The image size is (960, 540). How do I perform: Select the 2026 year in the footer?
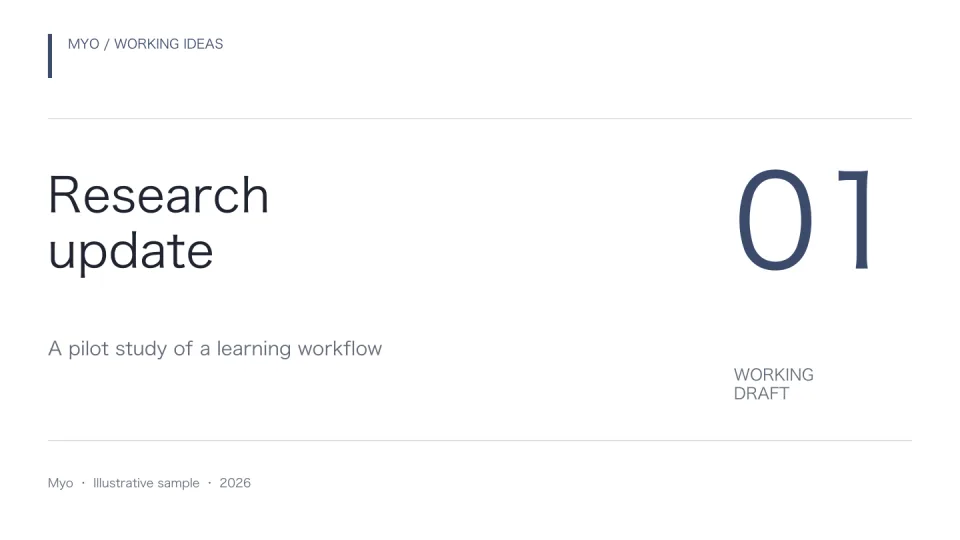[235, 483]
